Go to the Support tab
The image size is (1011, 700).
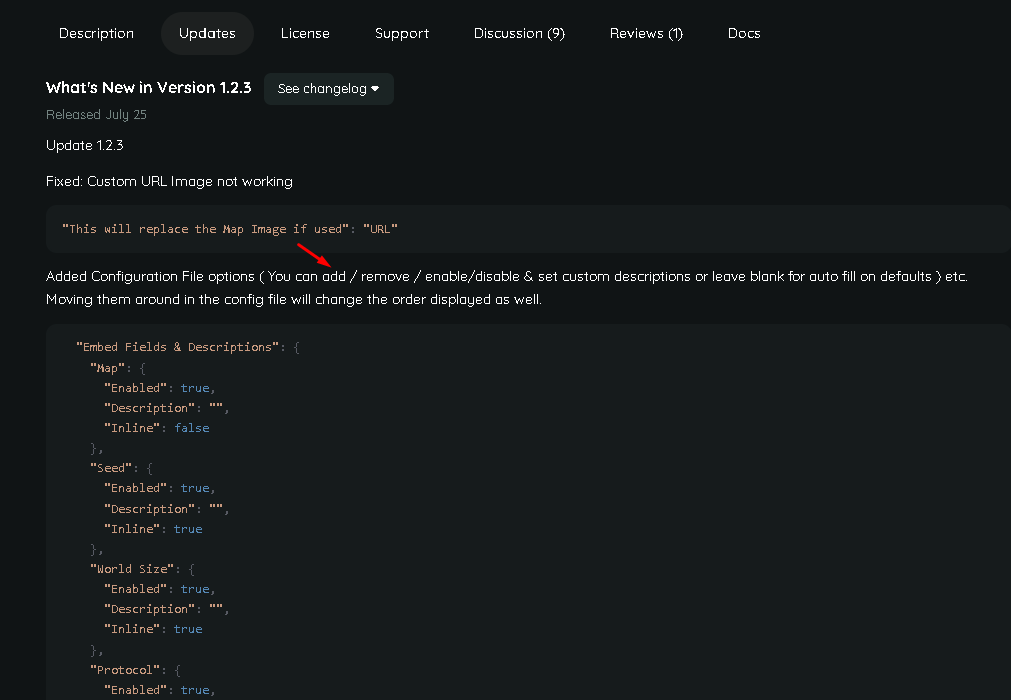(x=402, y=33)
